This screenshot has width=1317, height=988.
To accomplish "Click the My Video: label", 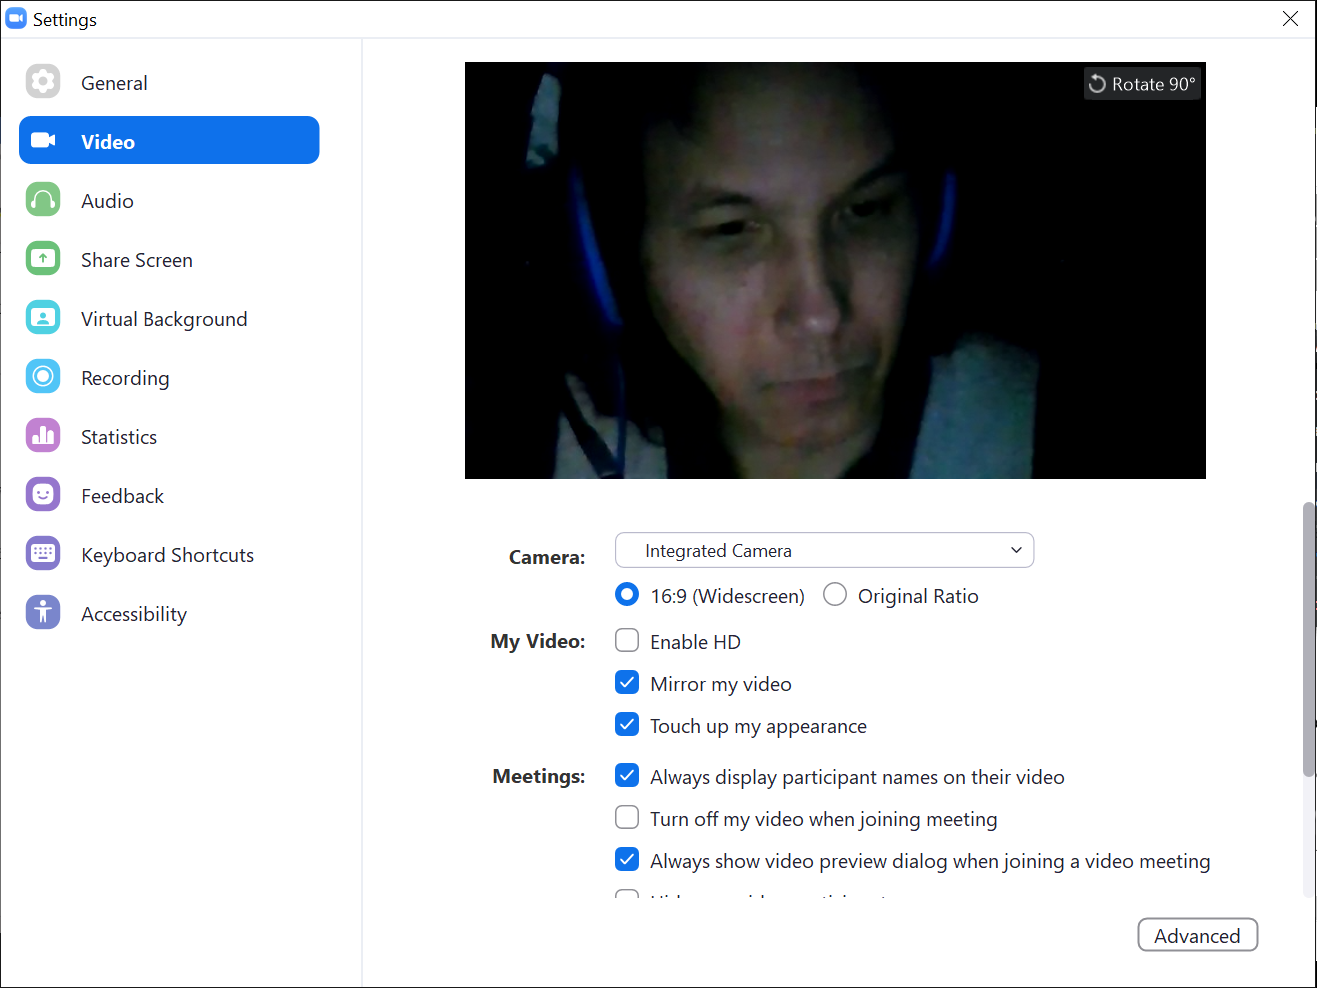I will tap(538, 641).
